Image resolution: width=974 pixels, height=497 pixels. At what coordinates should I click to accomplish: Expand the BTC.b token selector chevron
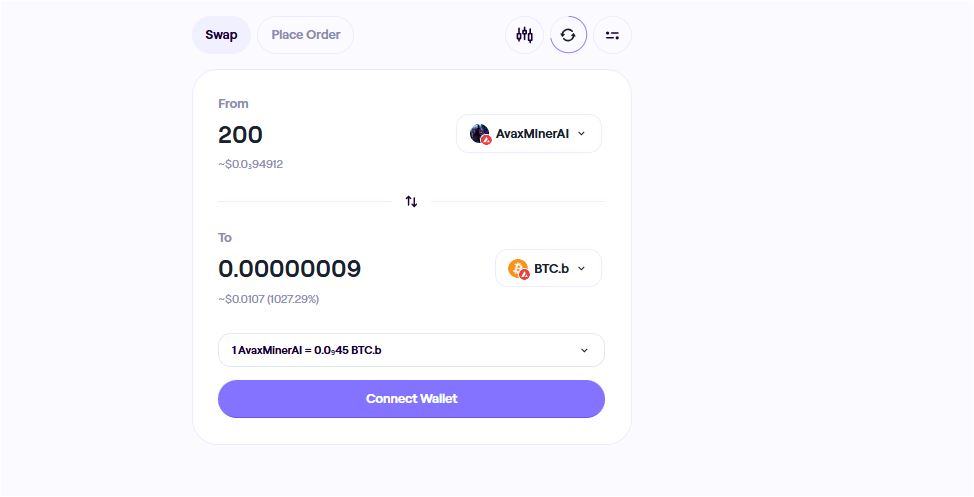[581, 268]
